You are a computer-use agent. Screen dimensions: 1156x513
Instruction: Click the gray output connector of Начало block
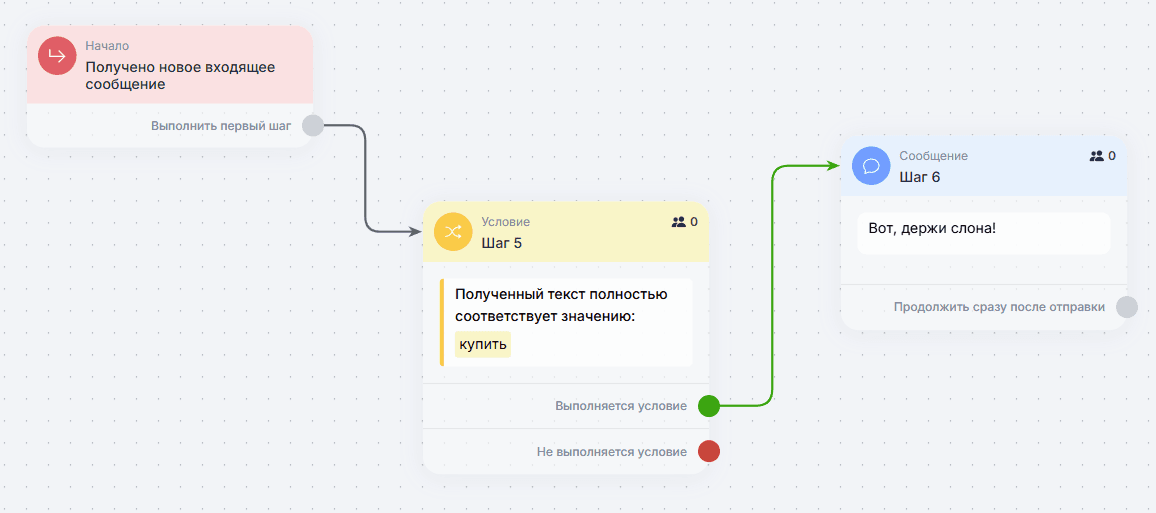click(313, 126)
